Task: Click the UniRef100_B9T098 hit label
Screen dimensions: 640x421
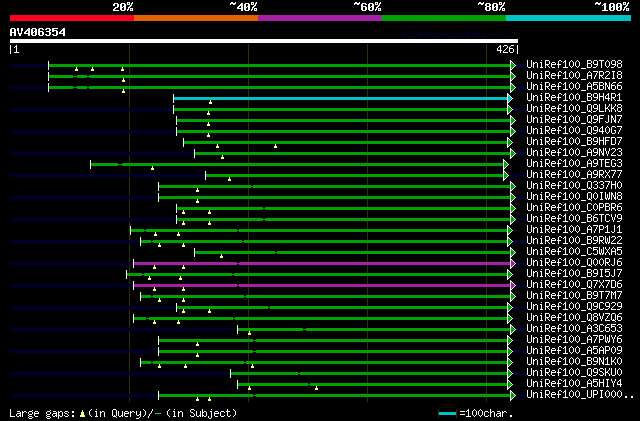Action: (574, 65)
